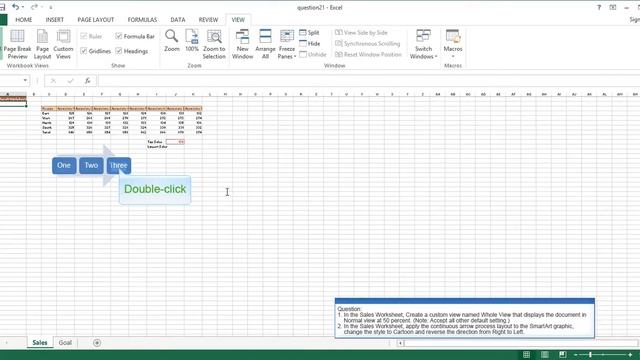This screenshot has height=360, width=640.
Task: Reset zoom to 100%
Action: click(192, 41)
